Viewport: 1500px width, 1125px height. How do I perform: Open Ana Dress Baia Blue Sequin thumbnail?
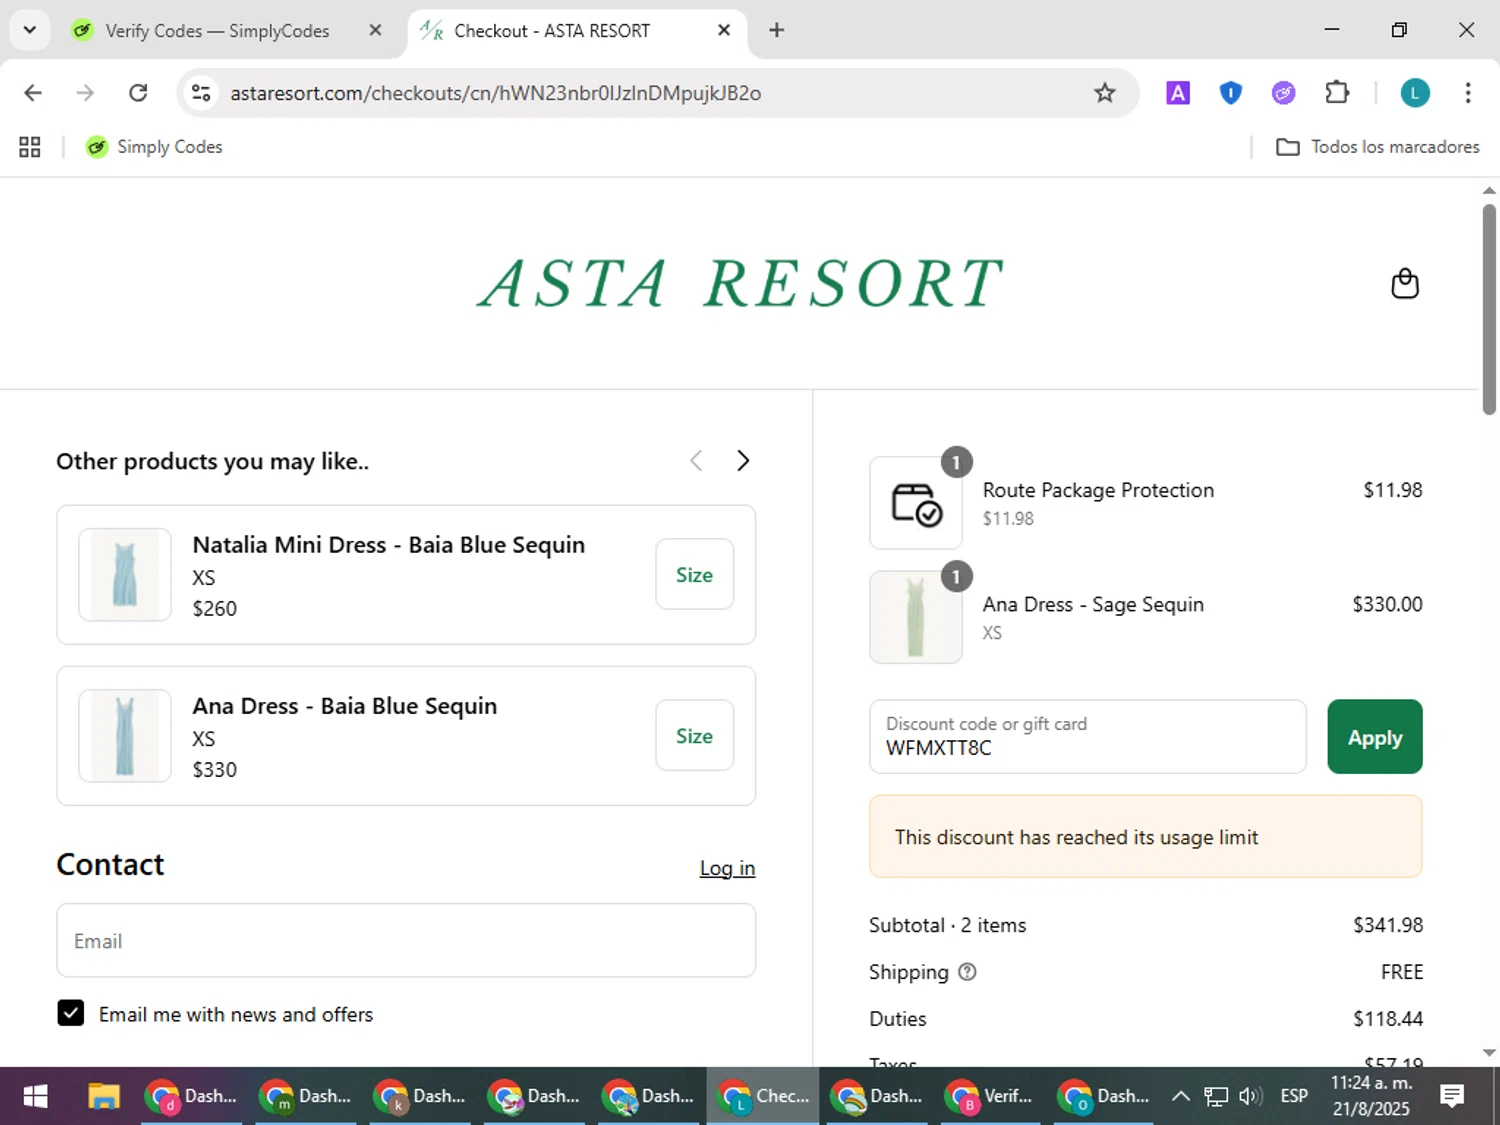[125, 736]
